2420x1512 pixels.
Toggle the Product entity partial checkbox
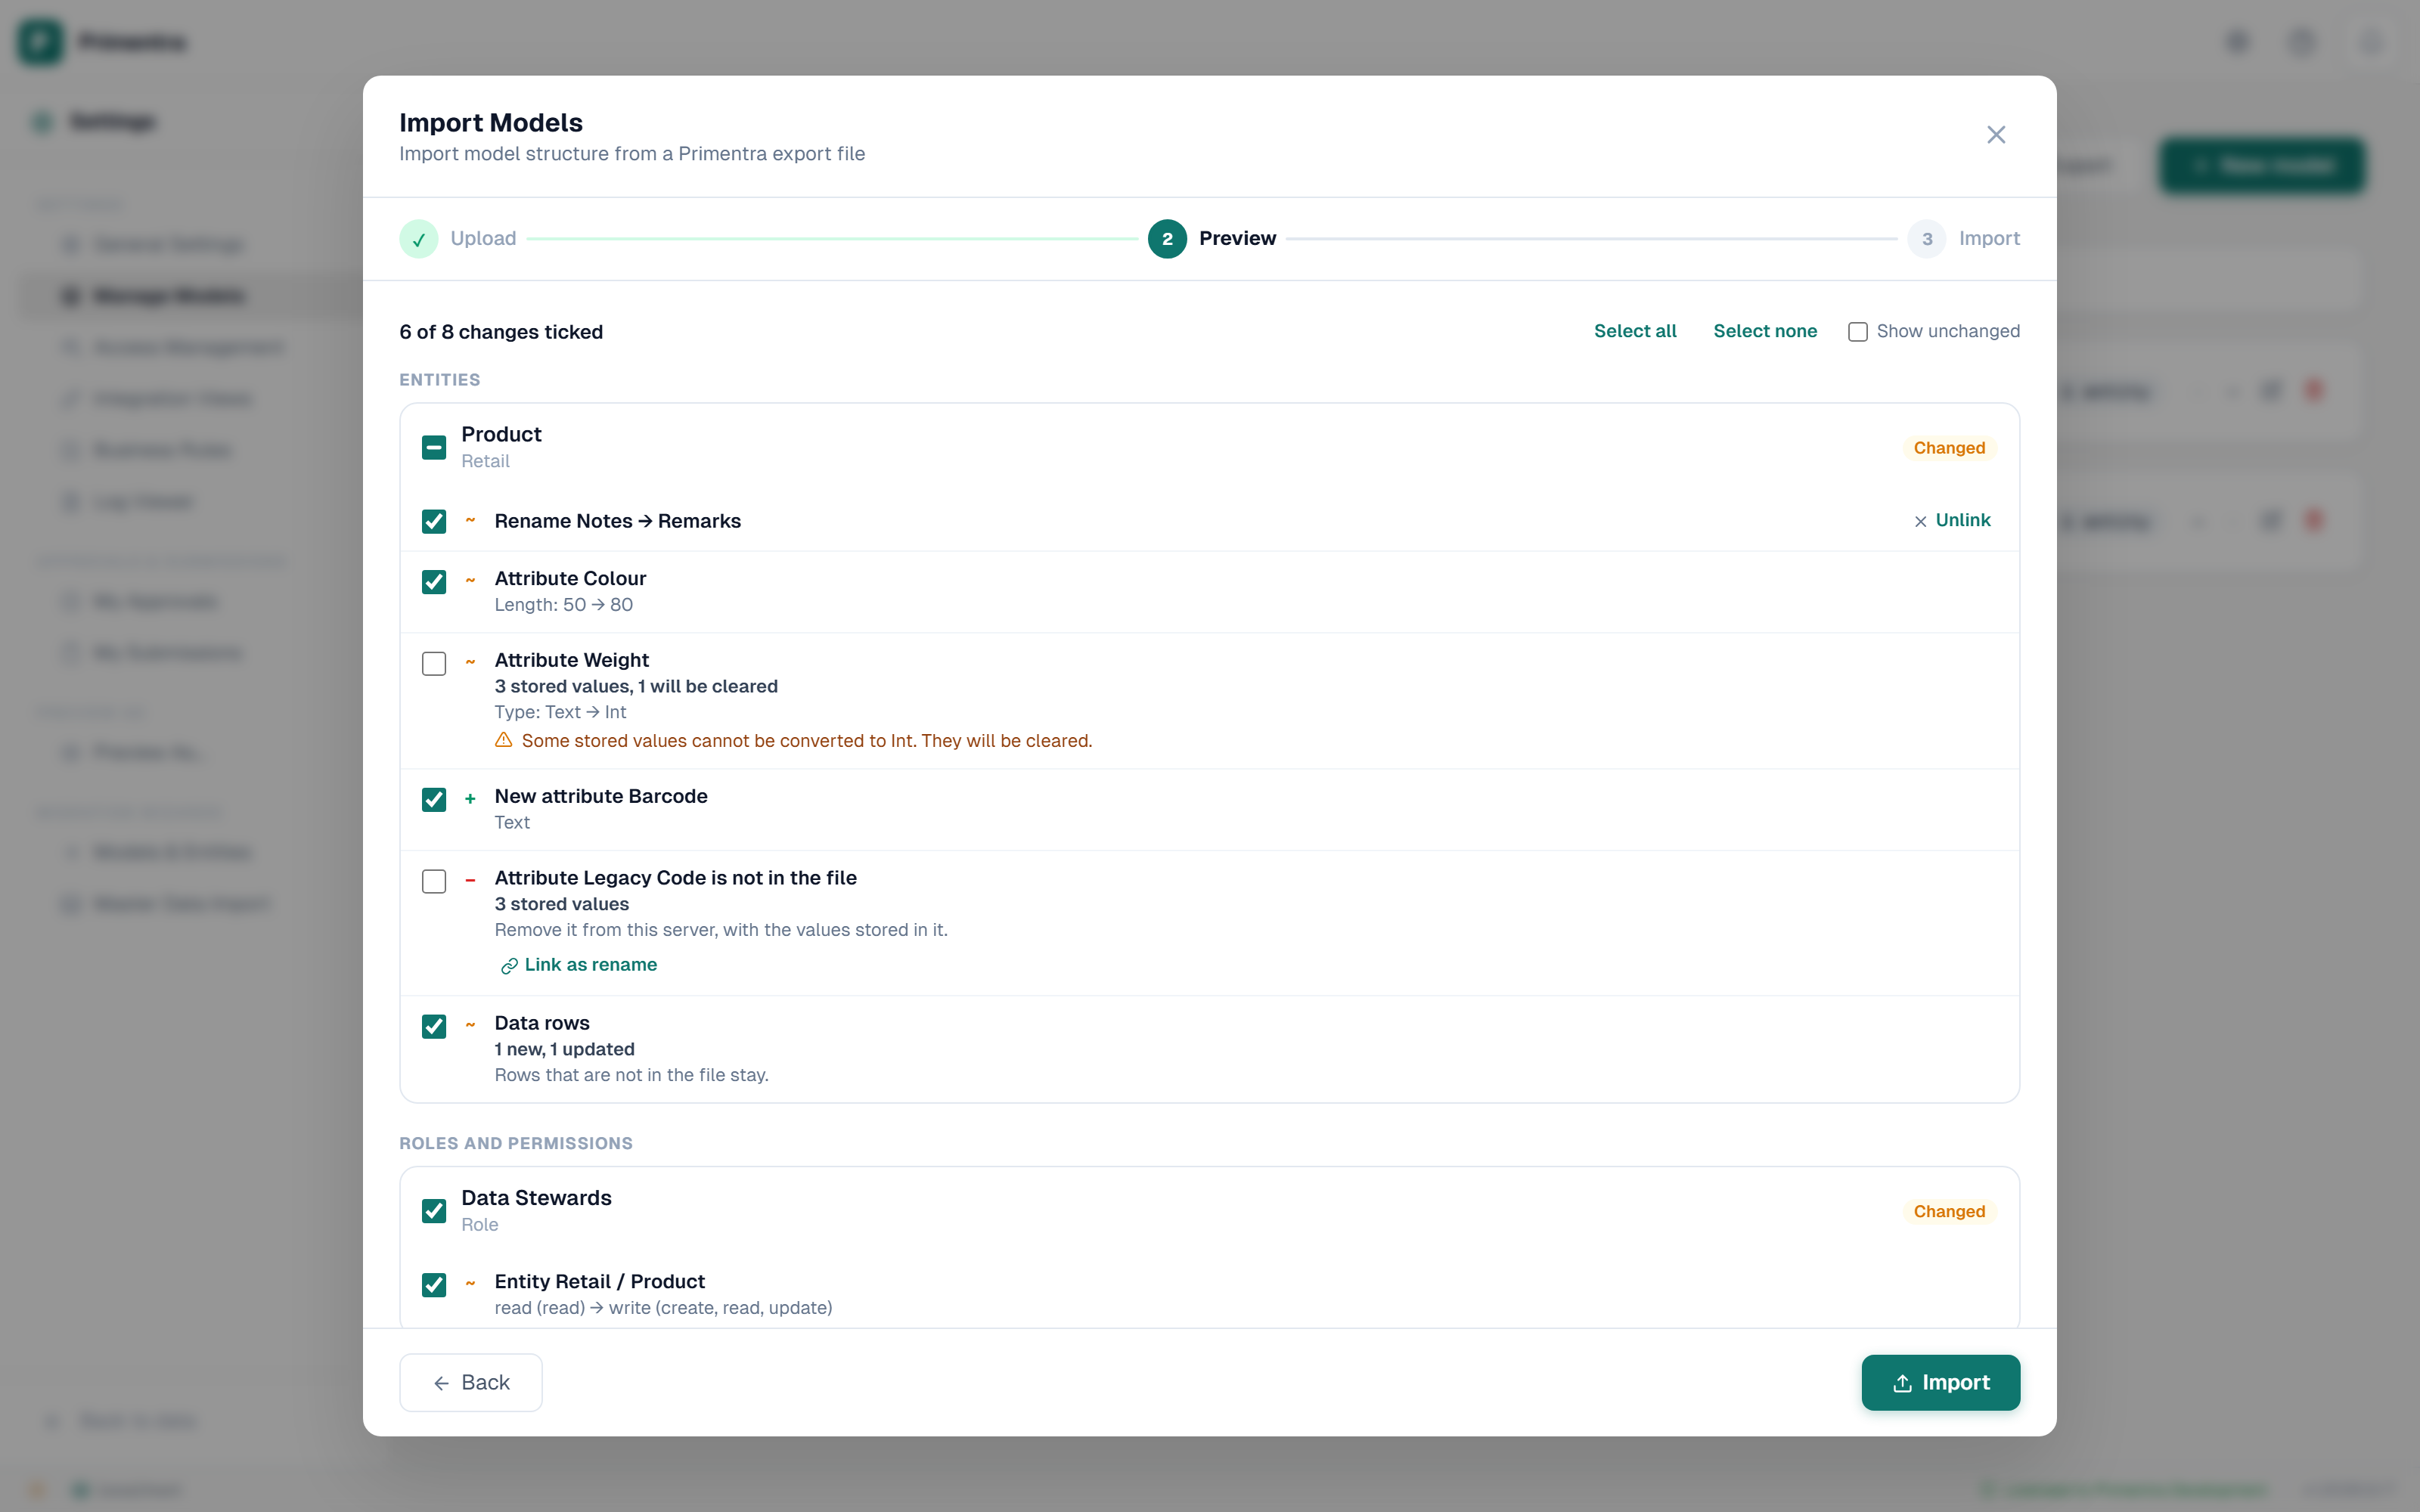(x=434, y=447)
